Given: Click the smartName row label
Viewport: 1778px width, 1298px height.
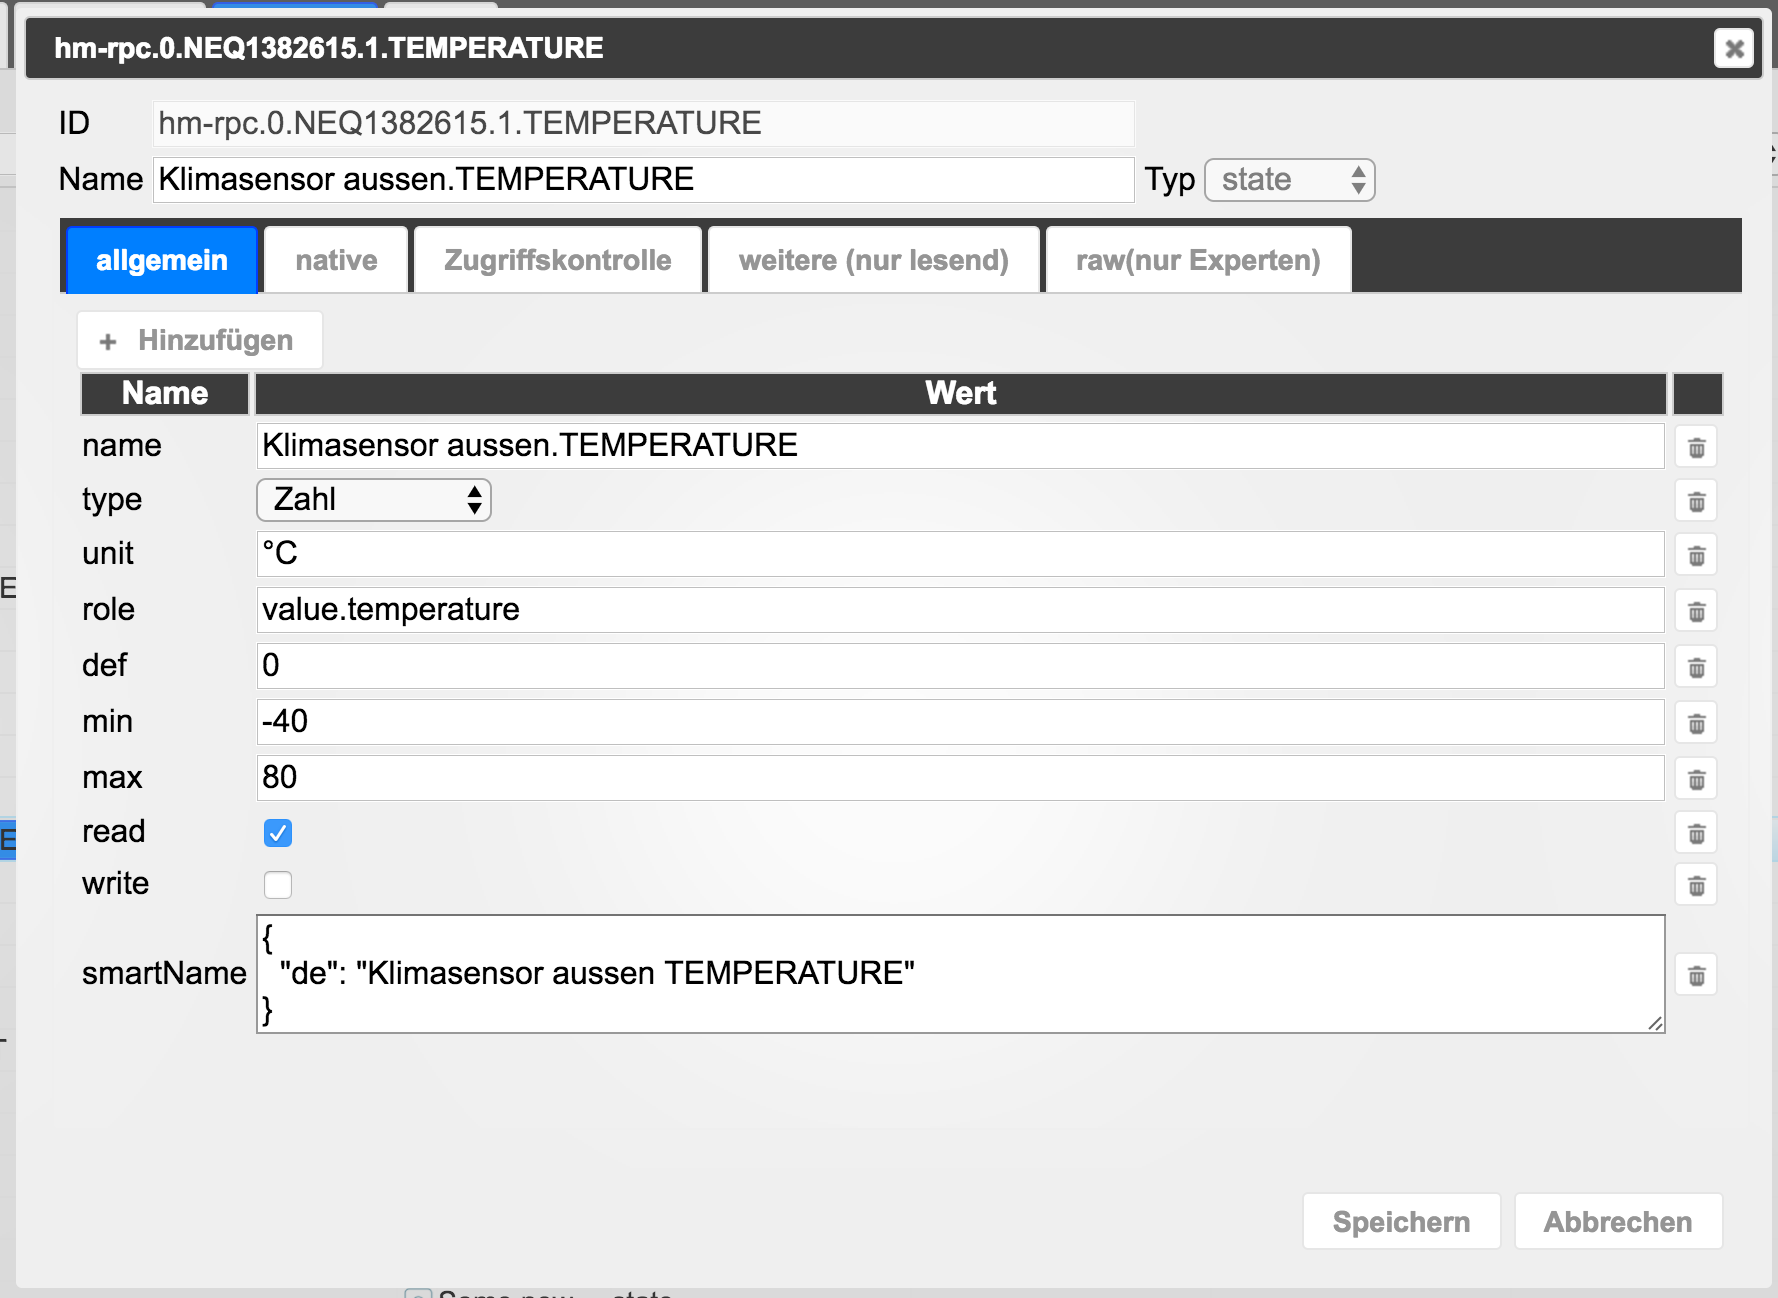Looking at the screenshot, I should click(164, 973).
